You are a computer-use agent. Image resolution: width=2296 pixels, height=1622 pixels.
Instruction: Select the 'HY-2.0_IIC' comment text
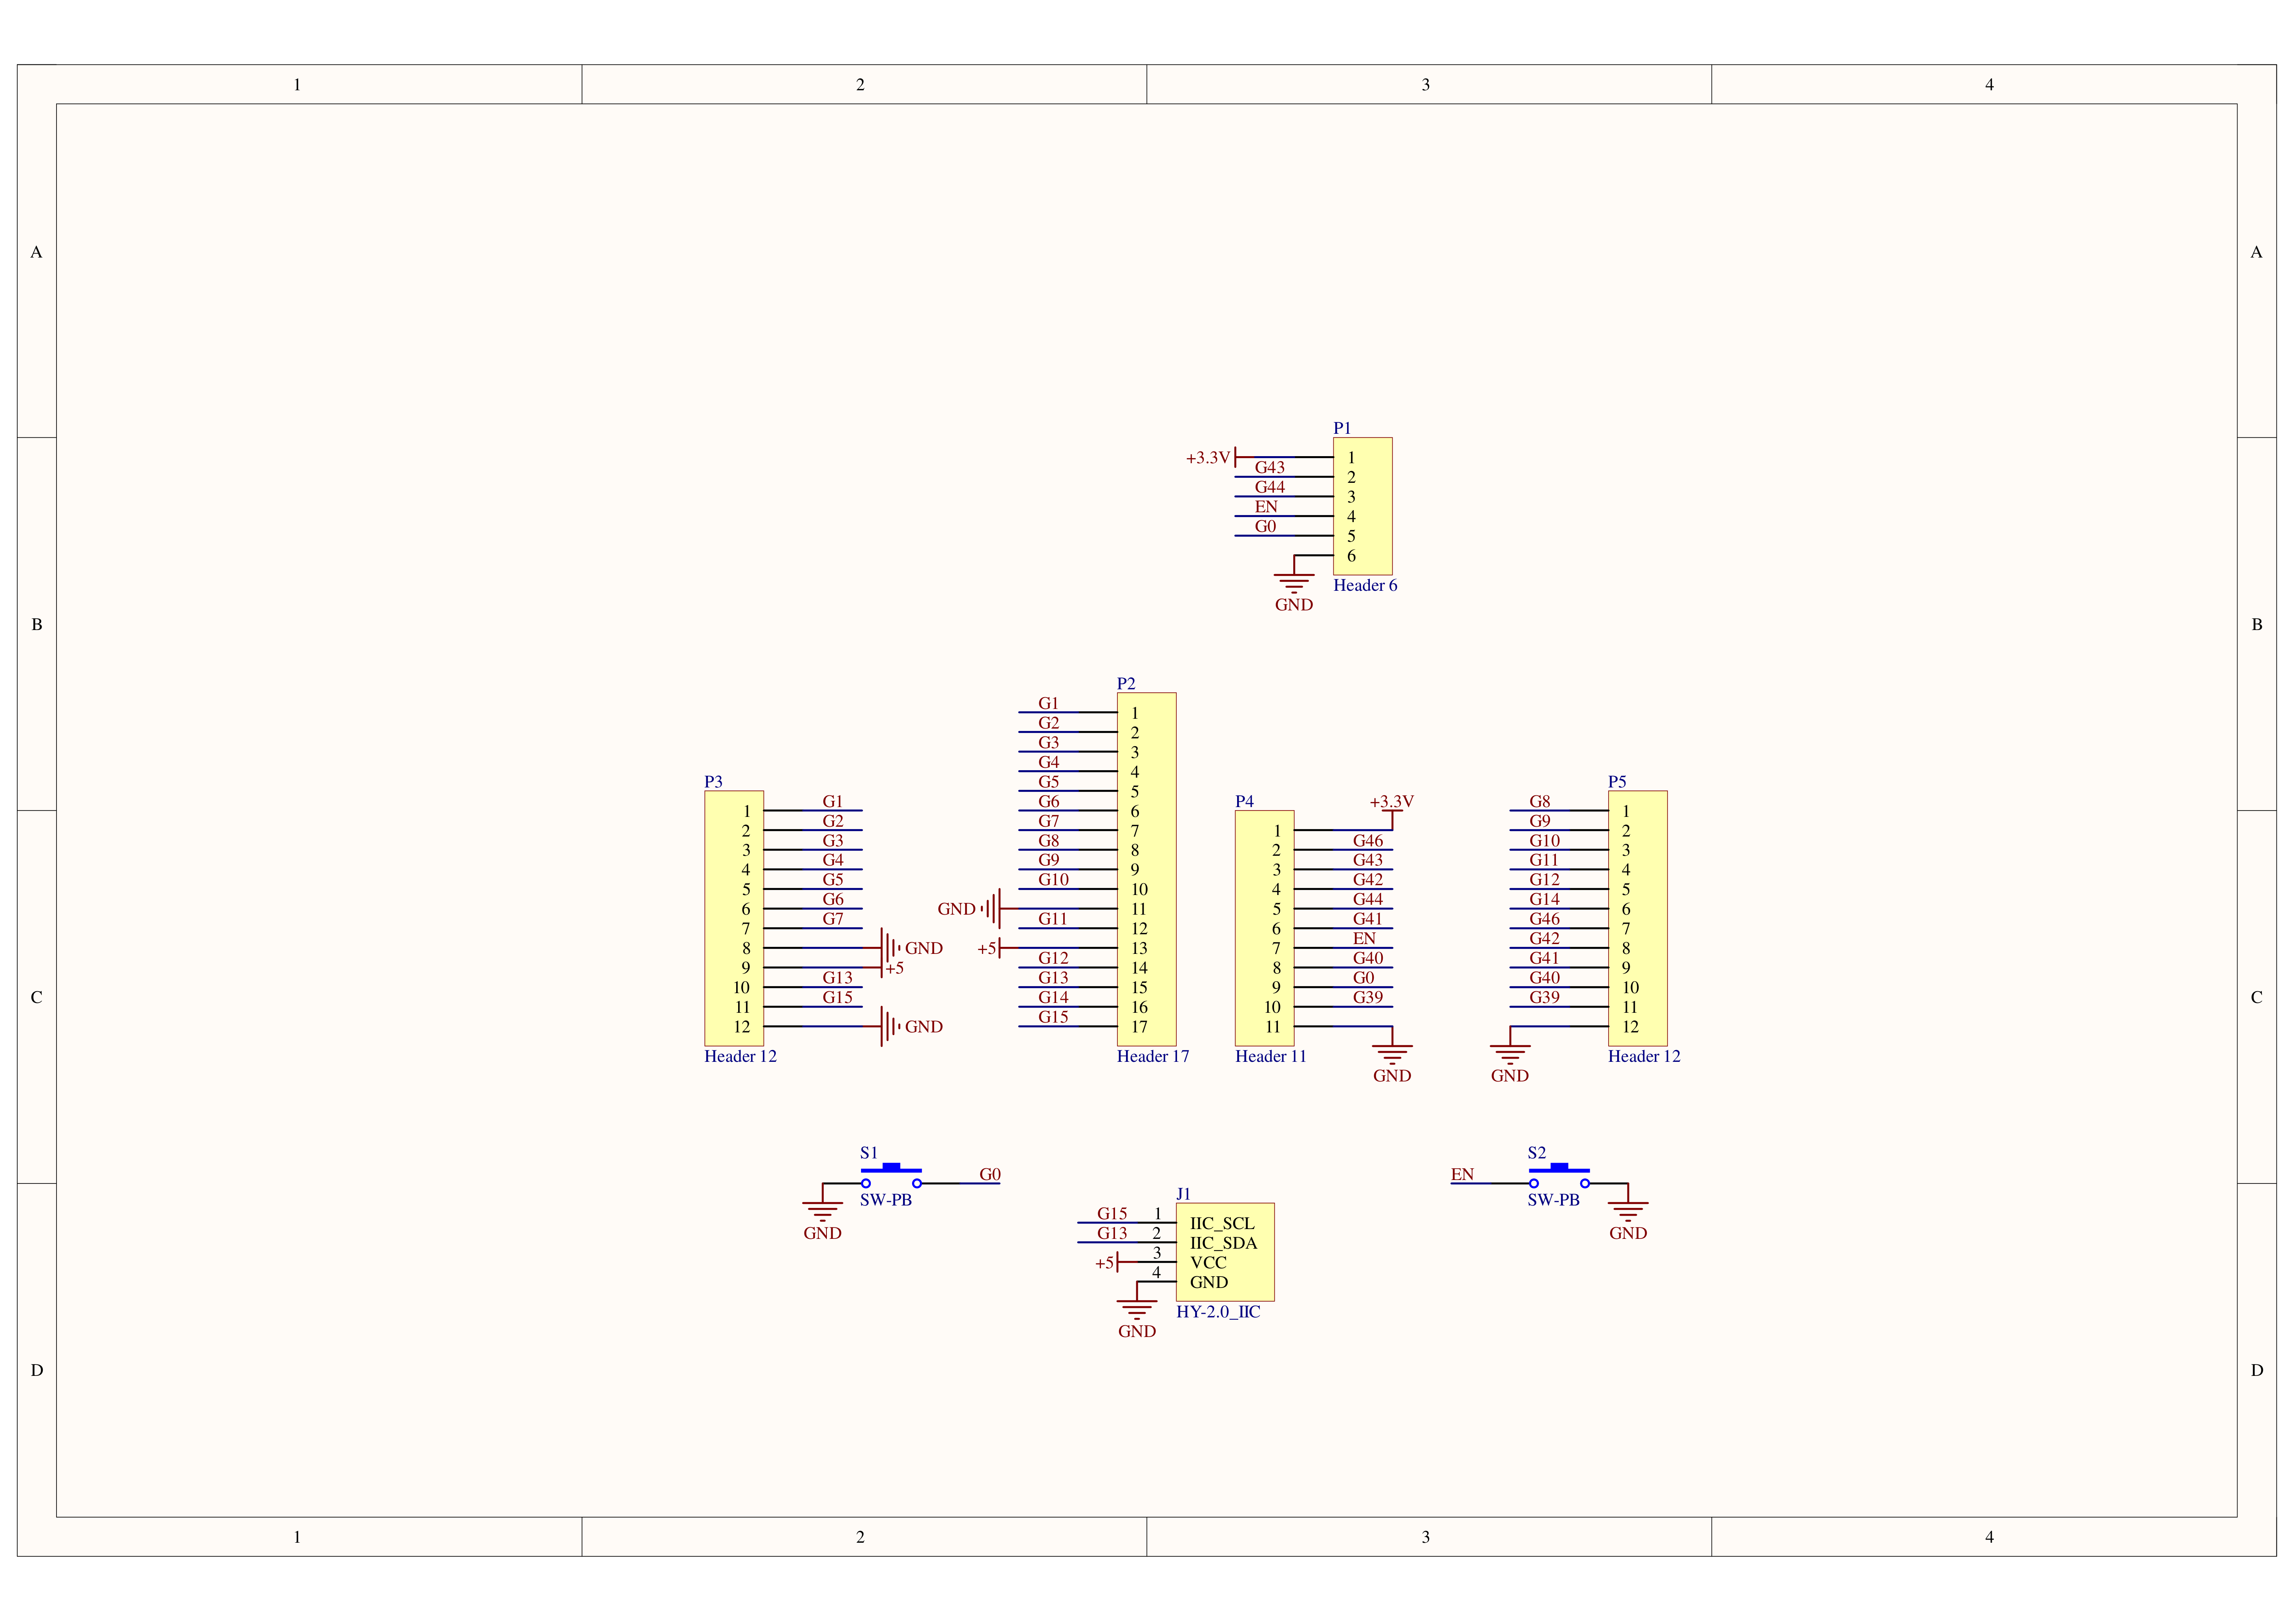point(1218,1312)
